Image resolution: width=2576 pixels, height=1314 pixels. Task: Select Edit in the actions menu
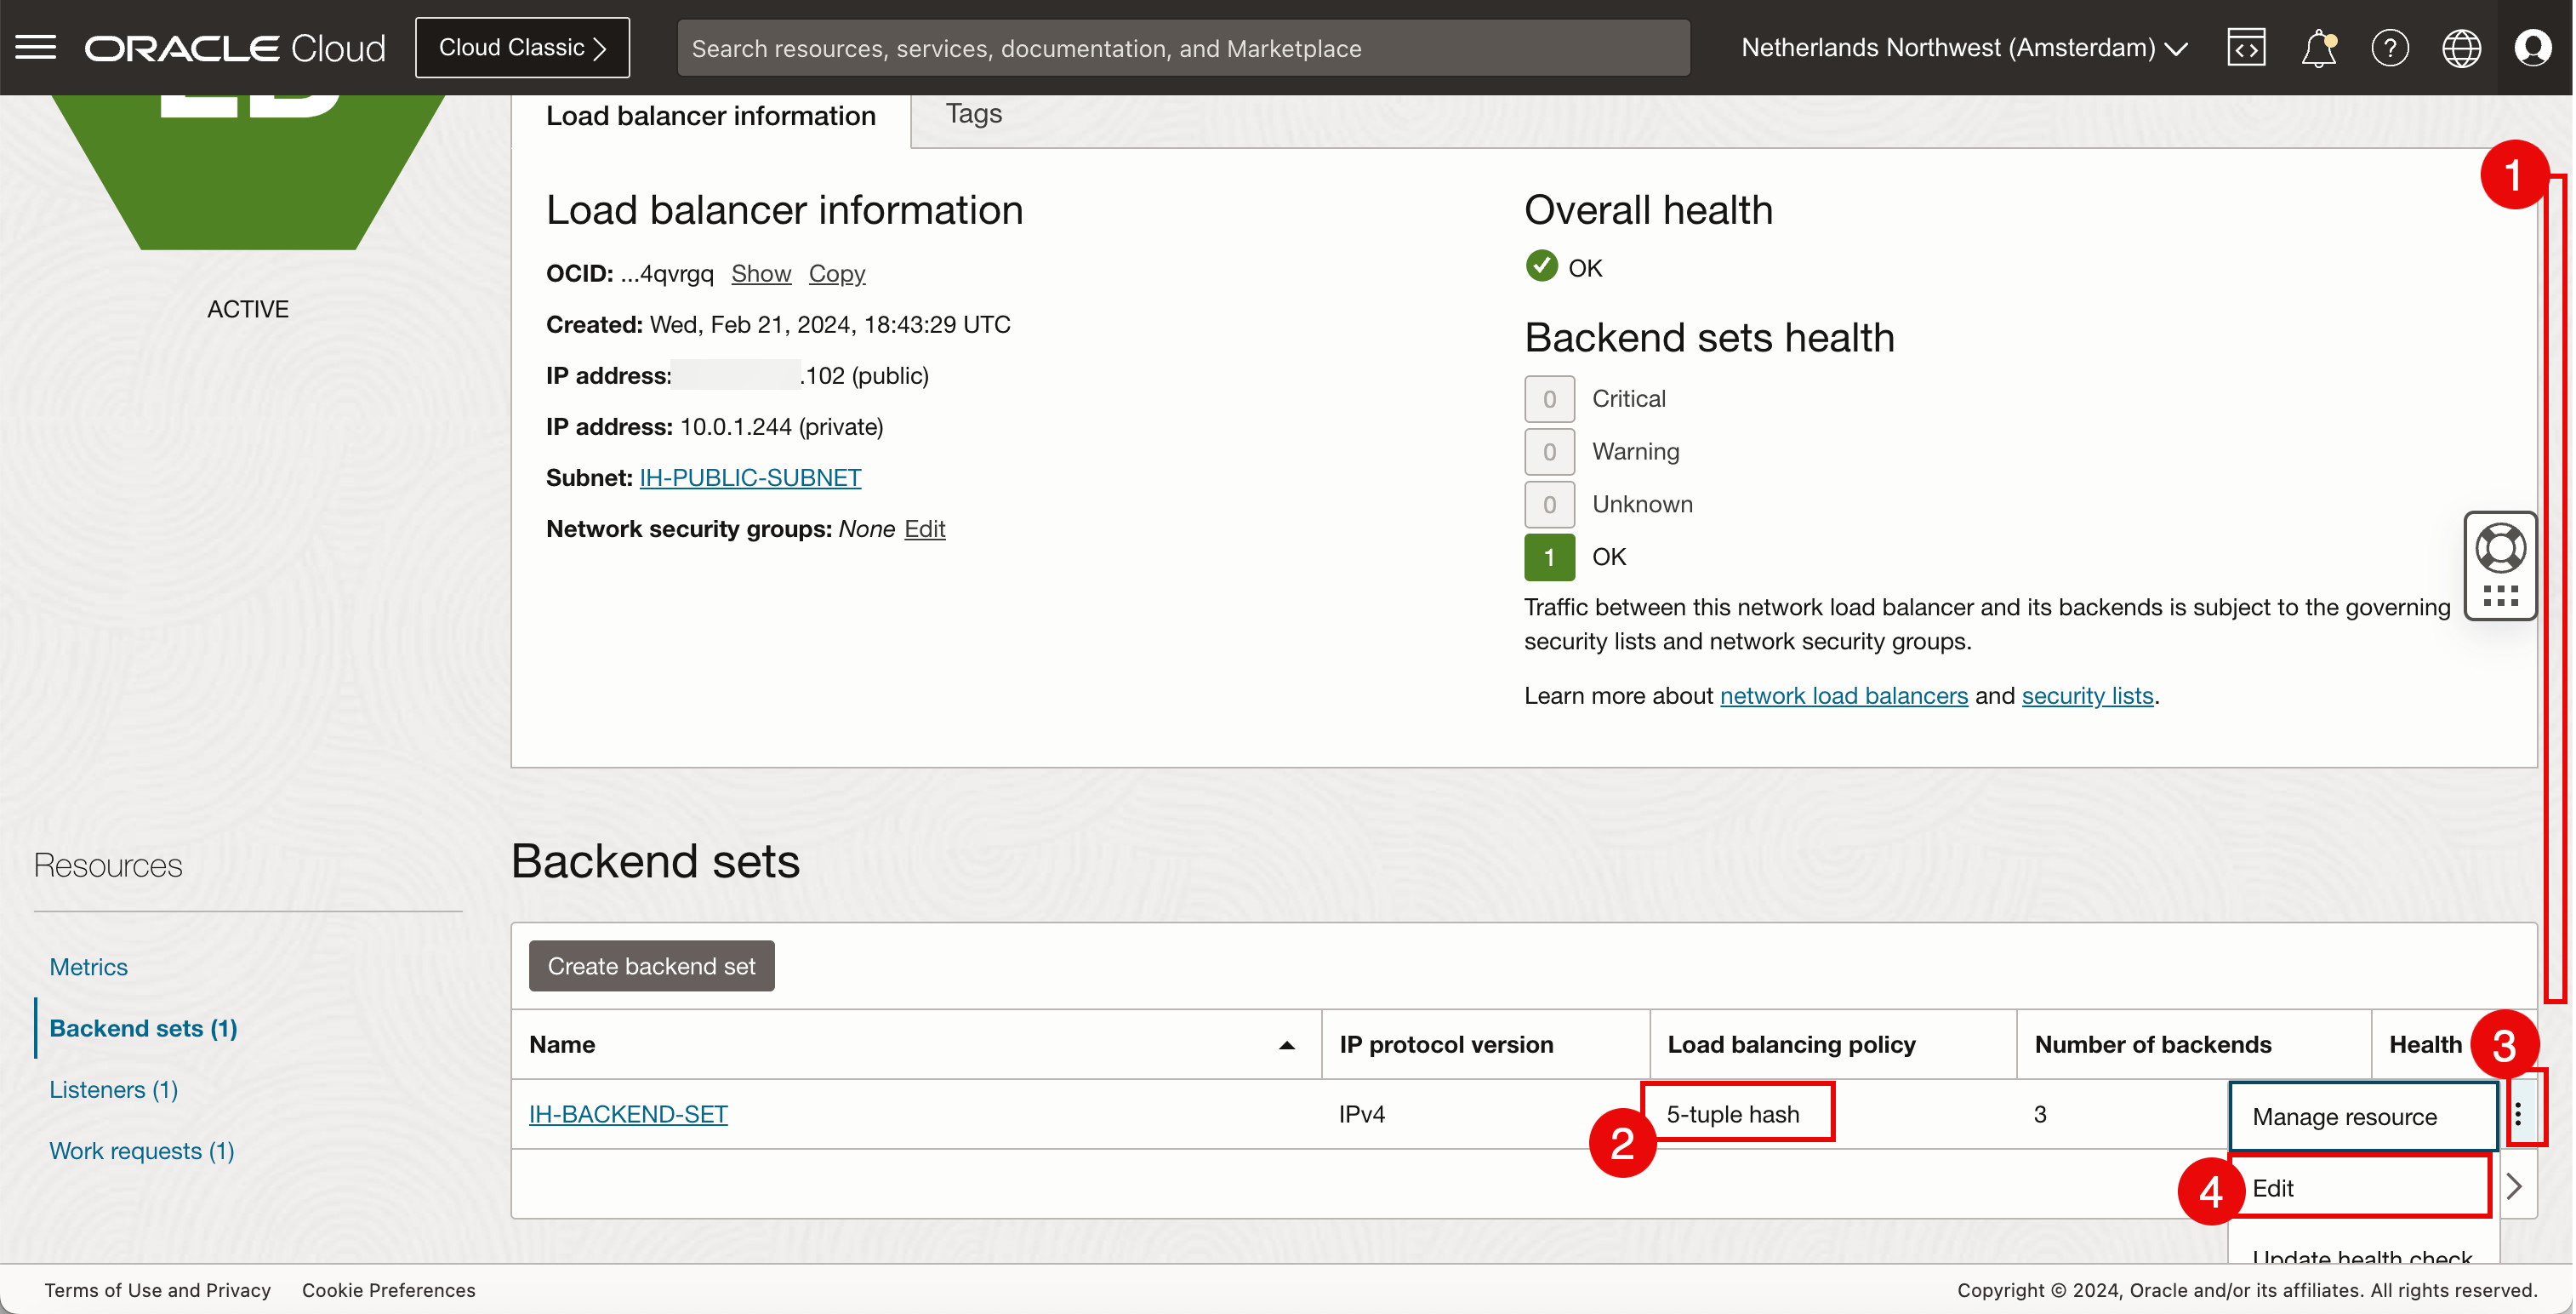click(x=2273, y=1188)
